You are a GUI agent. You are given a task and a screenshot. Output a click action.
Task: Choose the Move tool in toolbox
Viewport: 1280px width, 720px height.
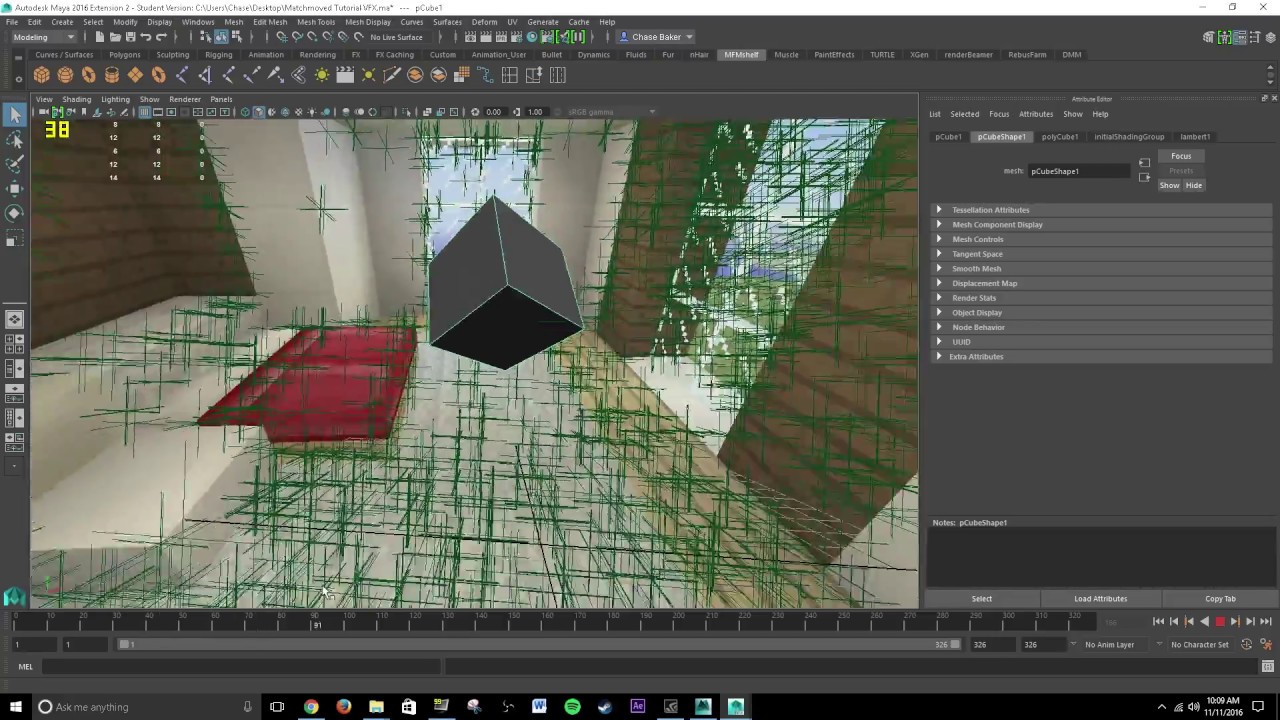(14, 188)
